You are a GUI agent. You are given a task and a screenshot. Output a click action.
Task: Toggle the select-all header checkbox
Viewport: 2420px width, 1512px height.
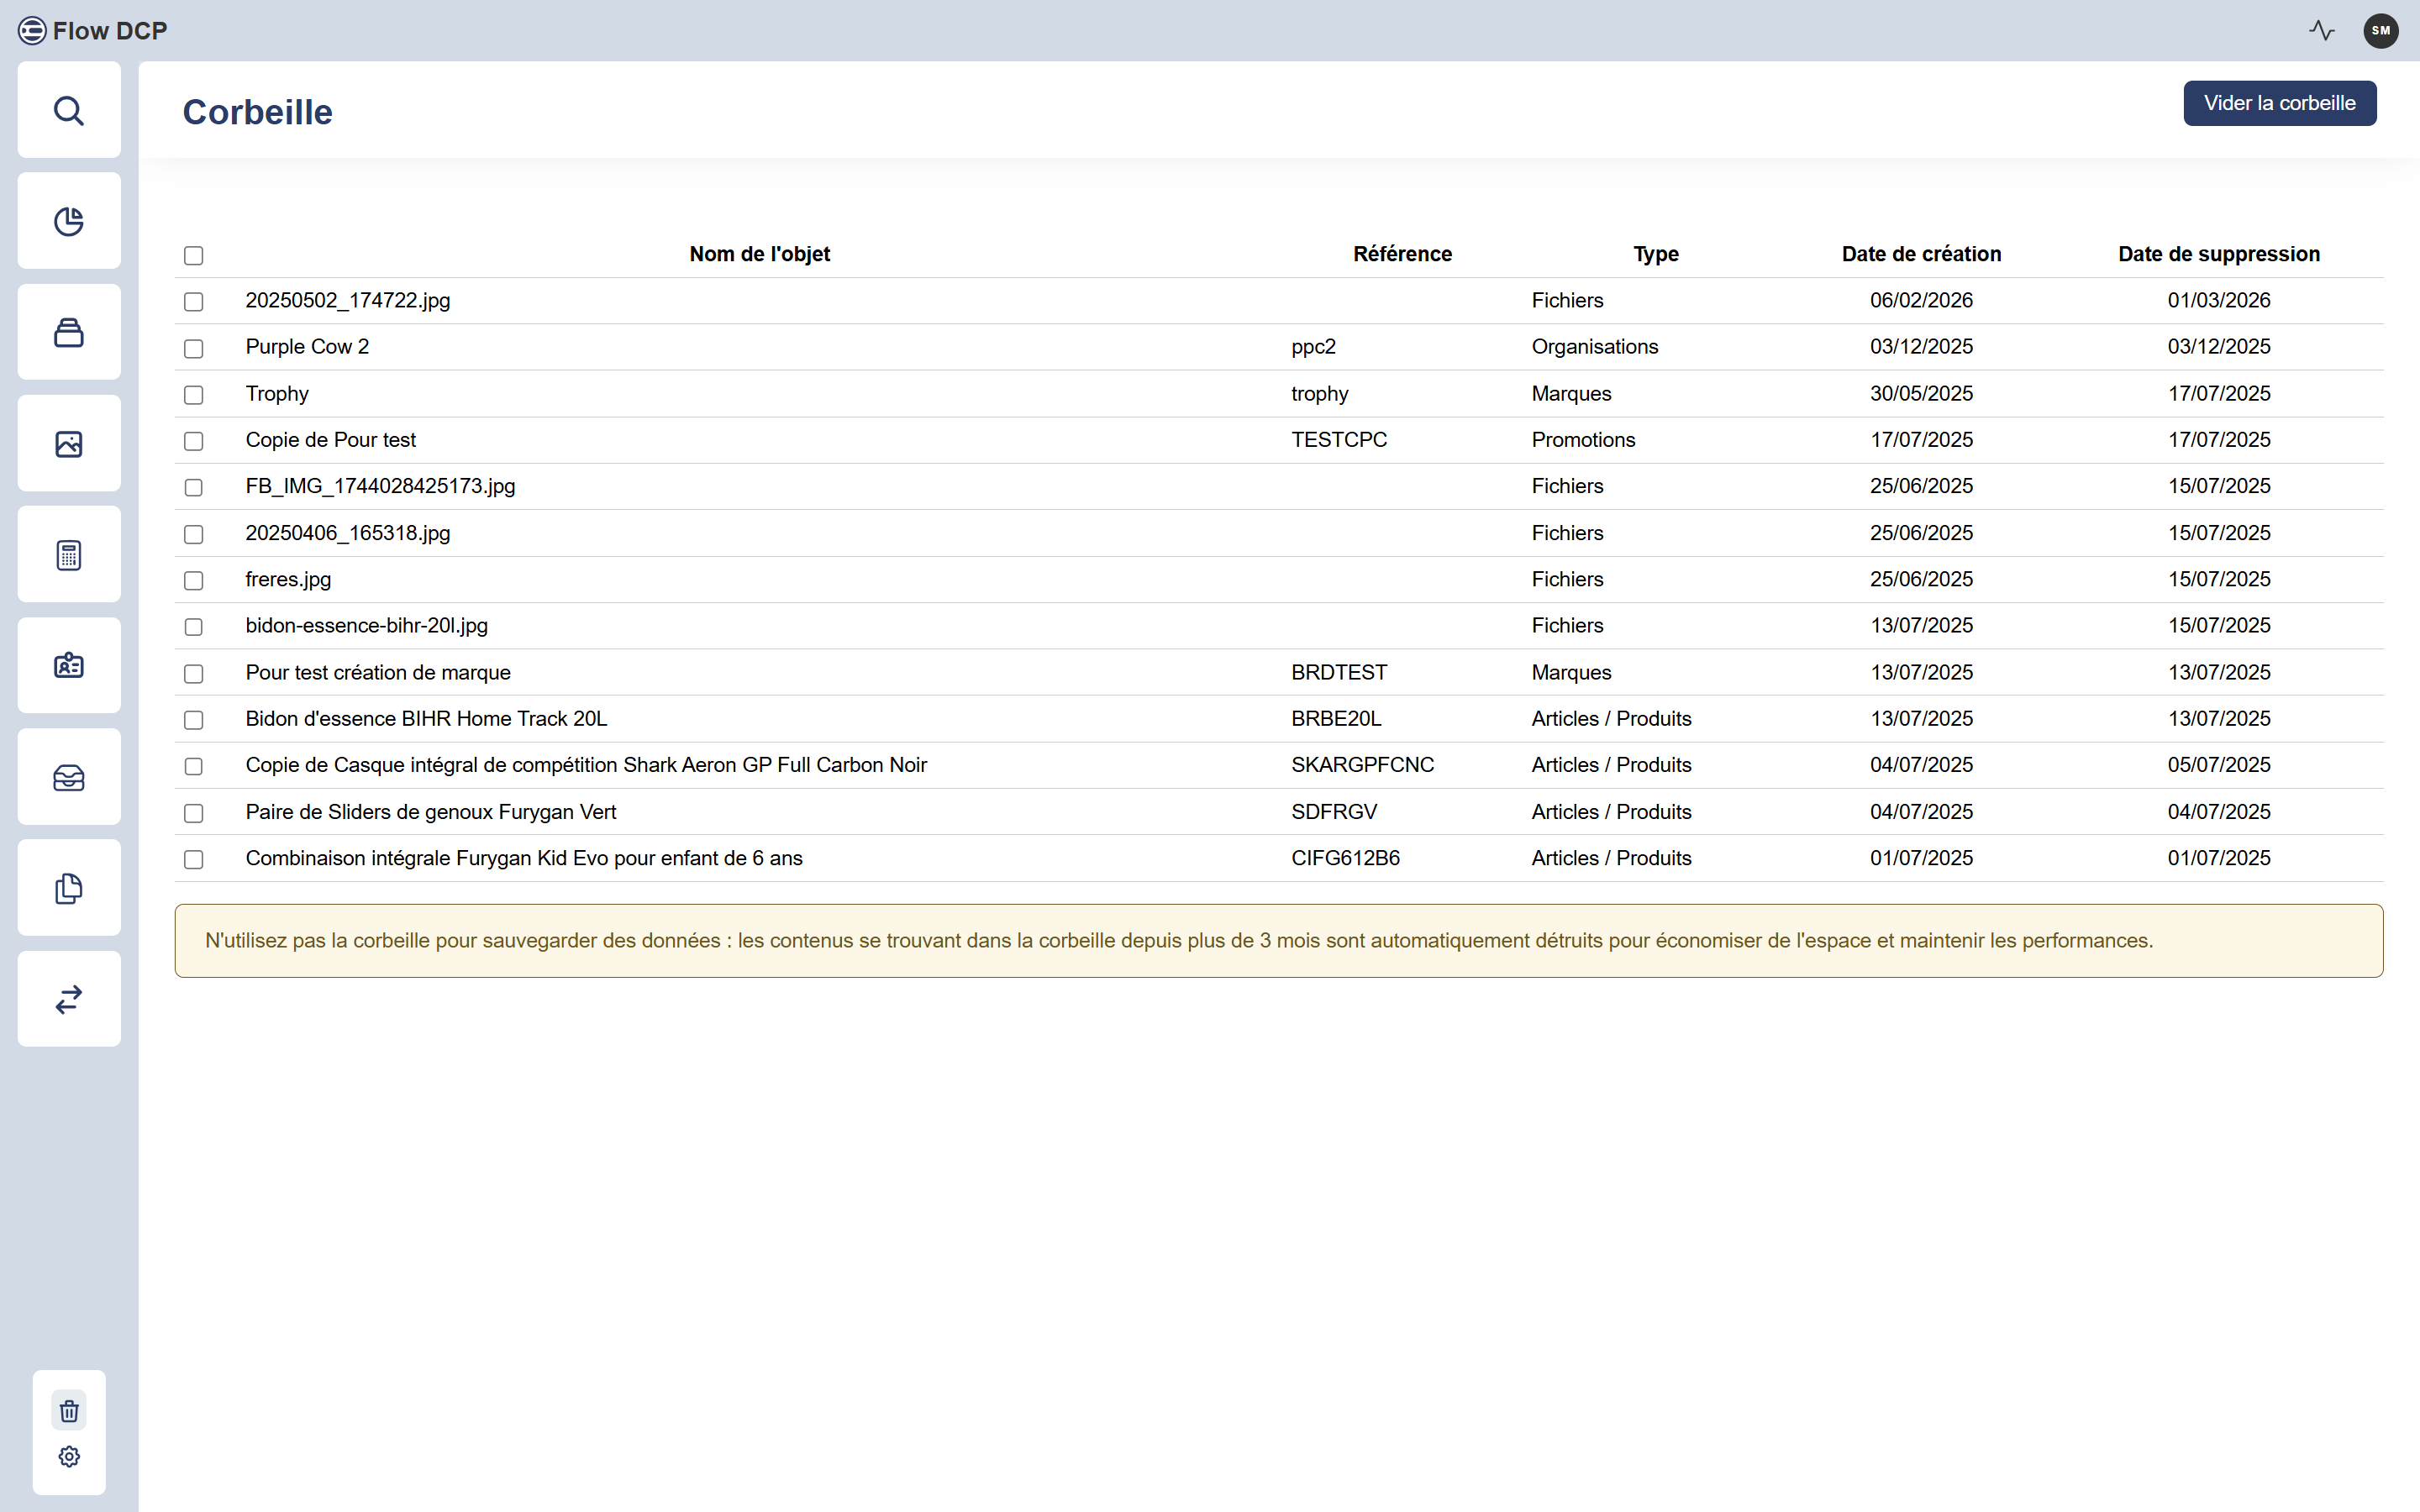(x=193, y=256)
